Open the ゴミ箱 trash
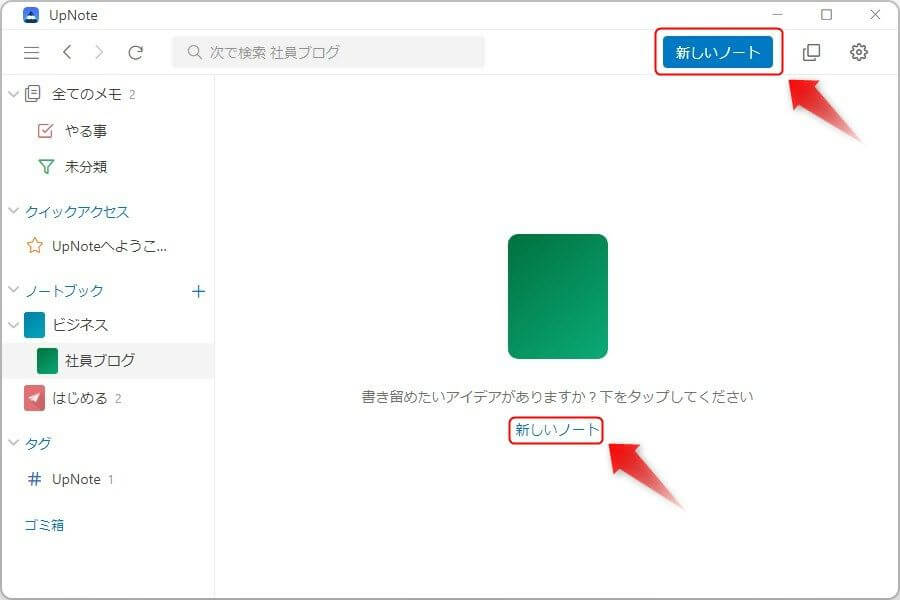This screenshot has width=900, height=600. (x=44, y=525)
